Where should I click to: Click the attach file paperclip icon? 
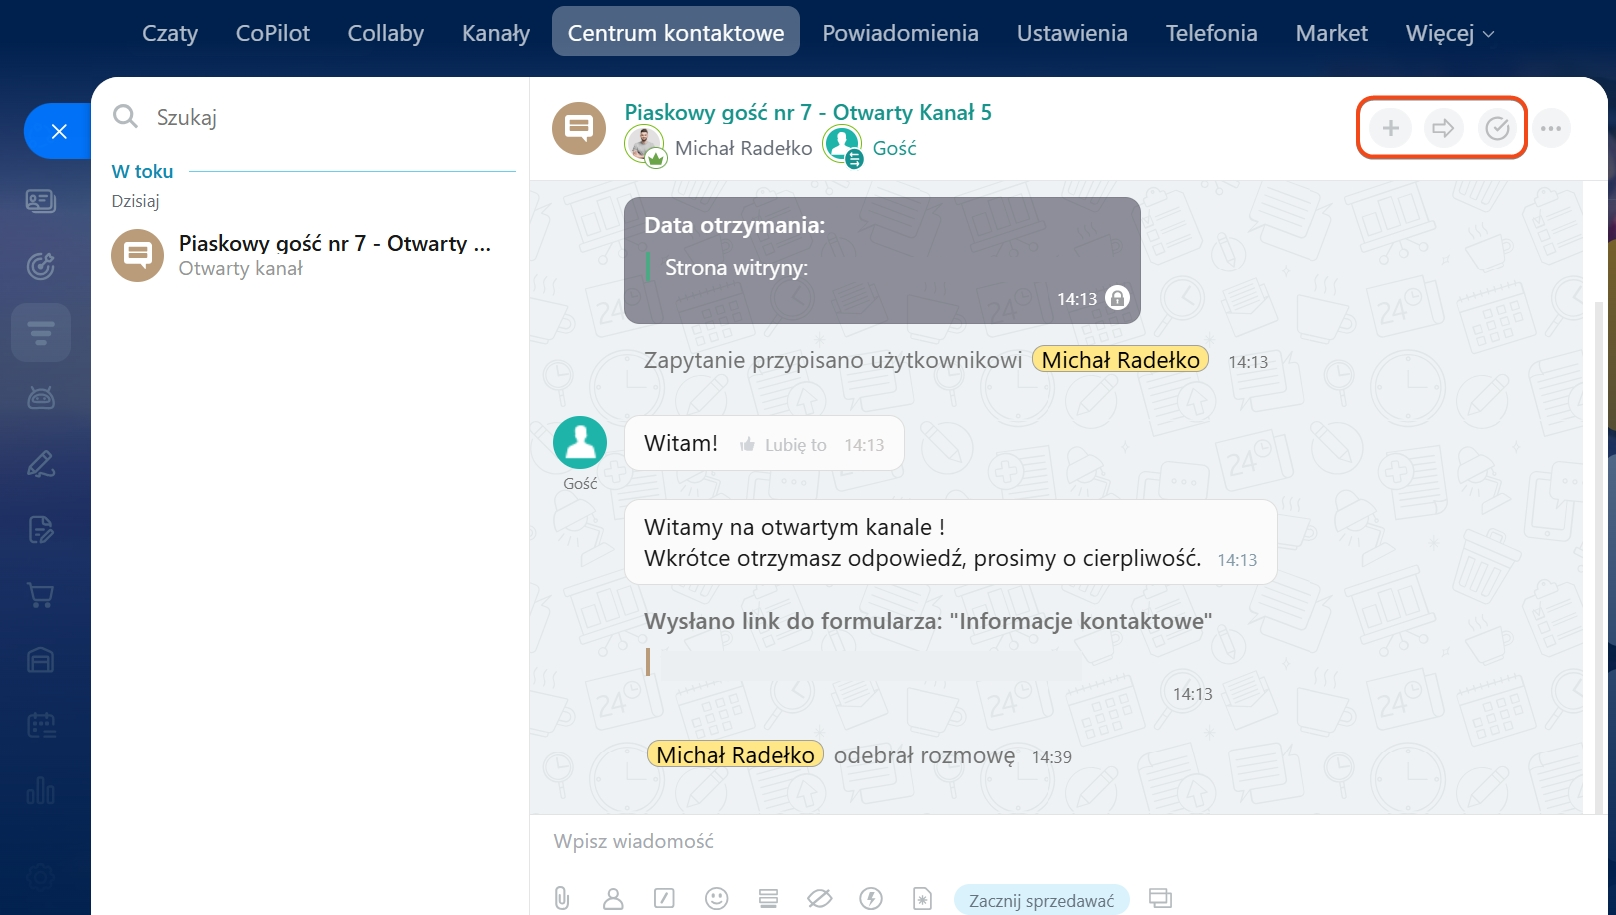click(x=562, y=898)
